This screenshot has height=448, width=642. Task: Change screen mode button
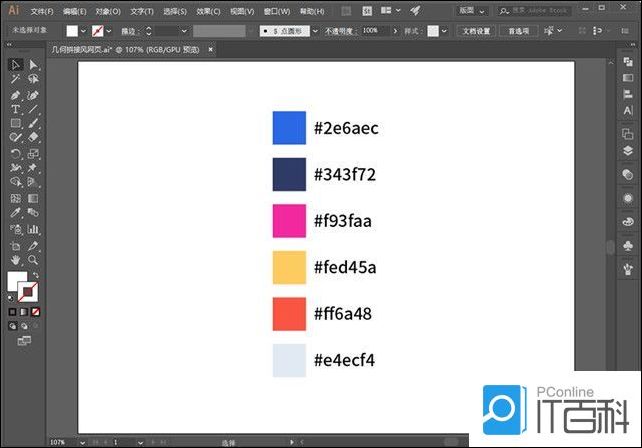pos(24,341)
